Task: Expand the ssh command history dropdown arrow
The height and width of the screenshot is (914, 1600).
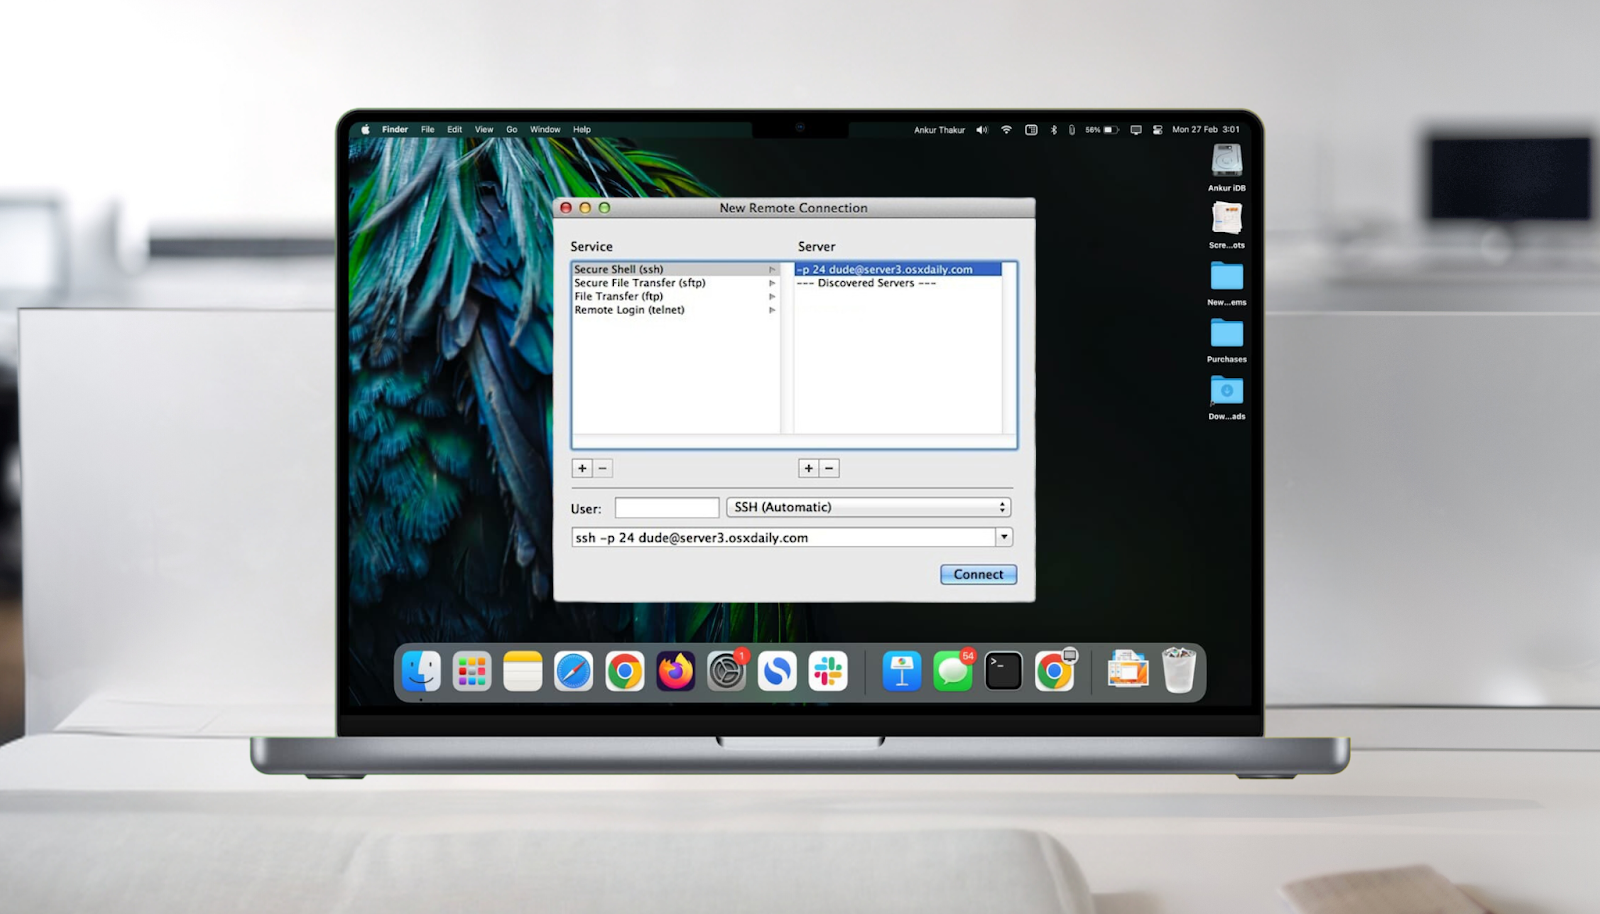Action: coord(1003,537)
